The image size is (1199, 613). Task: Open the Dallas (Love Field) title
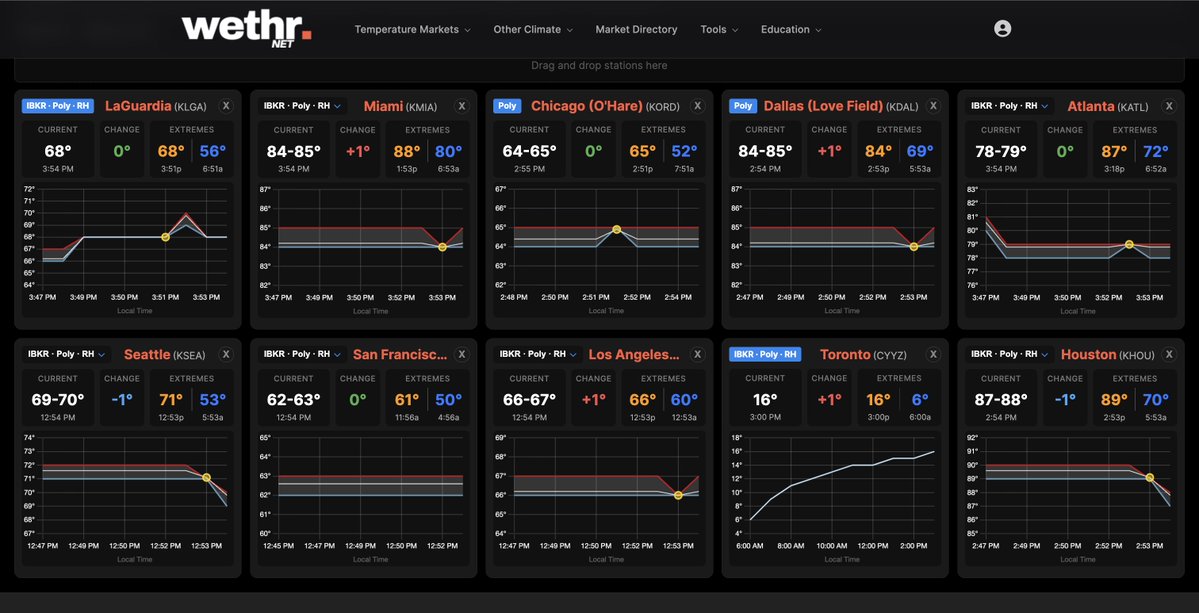coord(824,106)
